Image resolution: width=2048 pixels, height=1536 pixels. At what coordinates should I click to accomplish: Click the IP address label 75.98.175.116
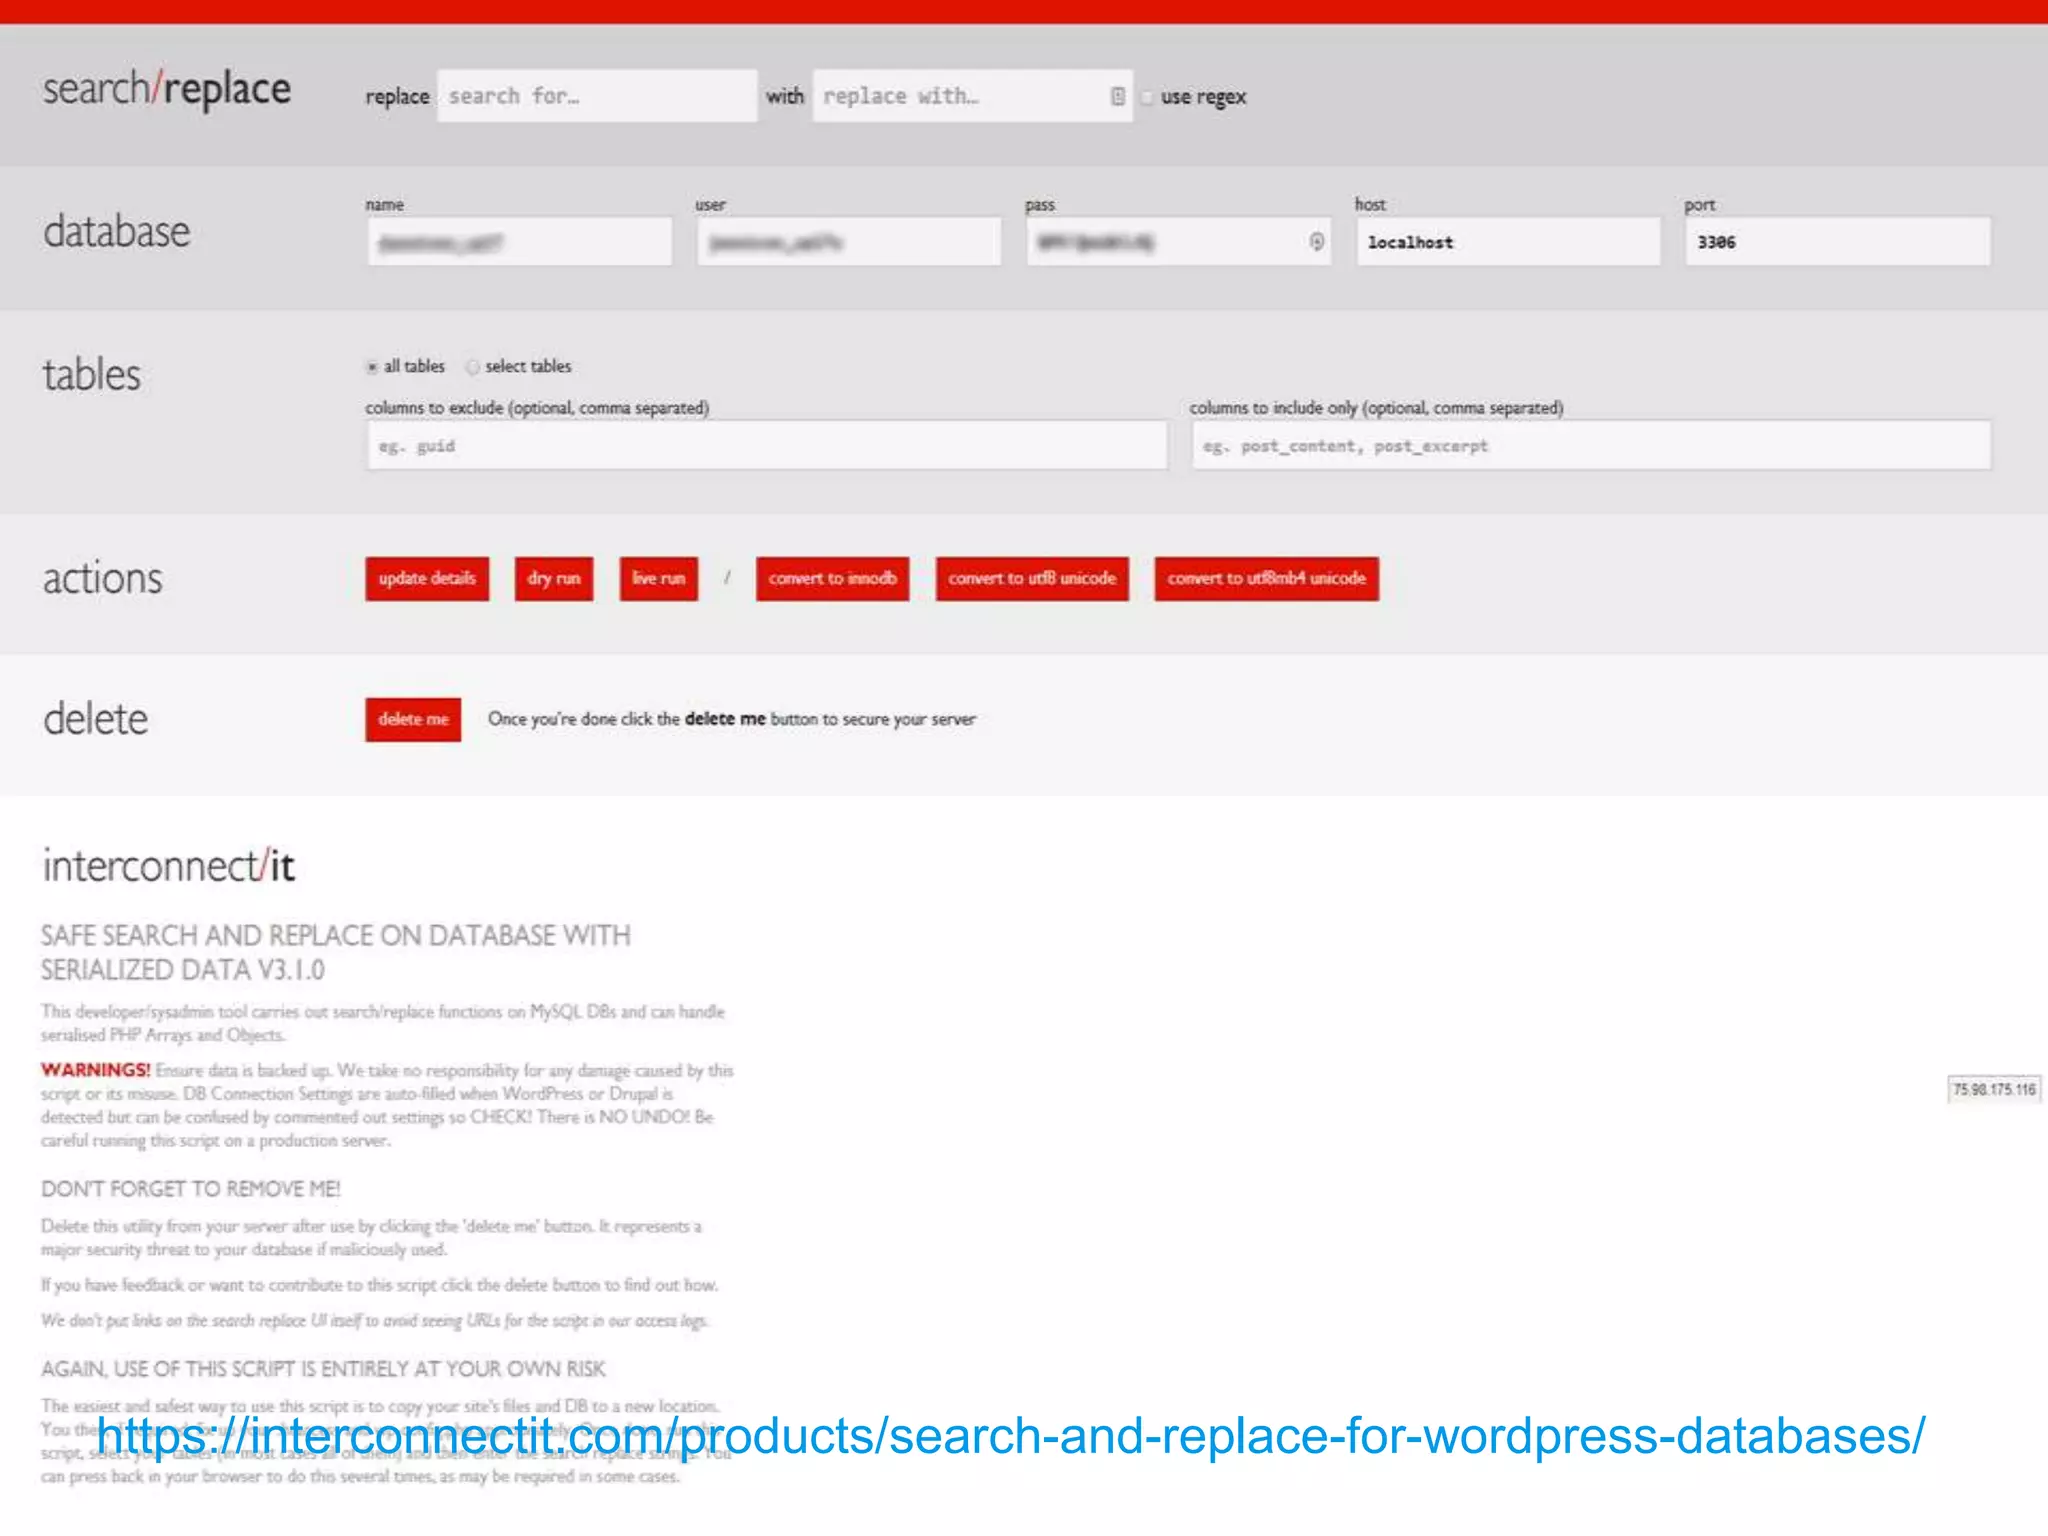1994,1090
